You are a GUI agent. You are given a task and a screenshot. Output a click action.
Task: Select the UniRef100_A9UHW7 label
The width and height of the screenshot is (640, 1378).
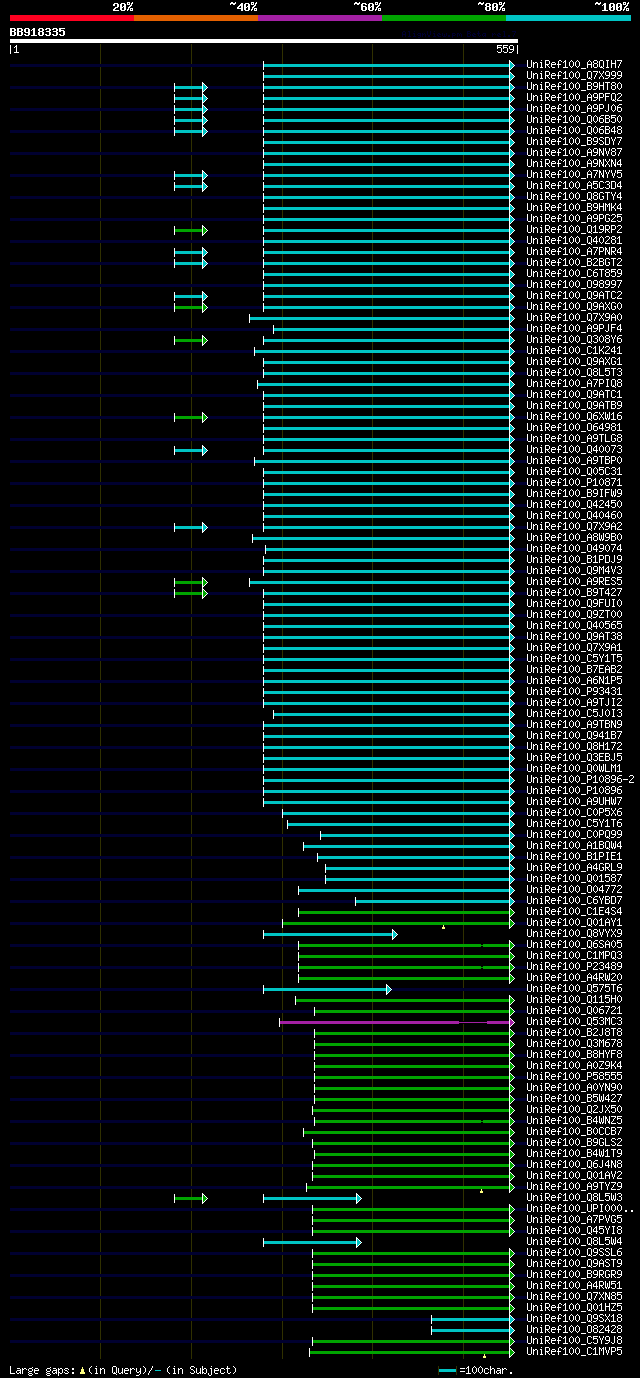pyautogui.click(x=575, y=801)
